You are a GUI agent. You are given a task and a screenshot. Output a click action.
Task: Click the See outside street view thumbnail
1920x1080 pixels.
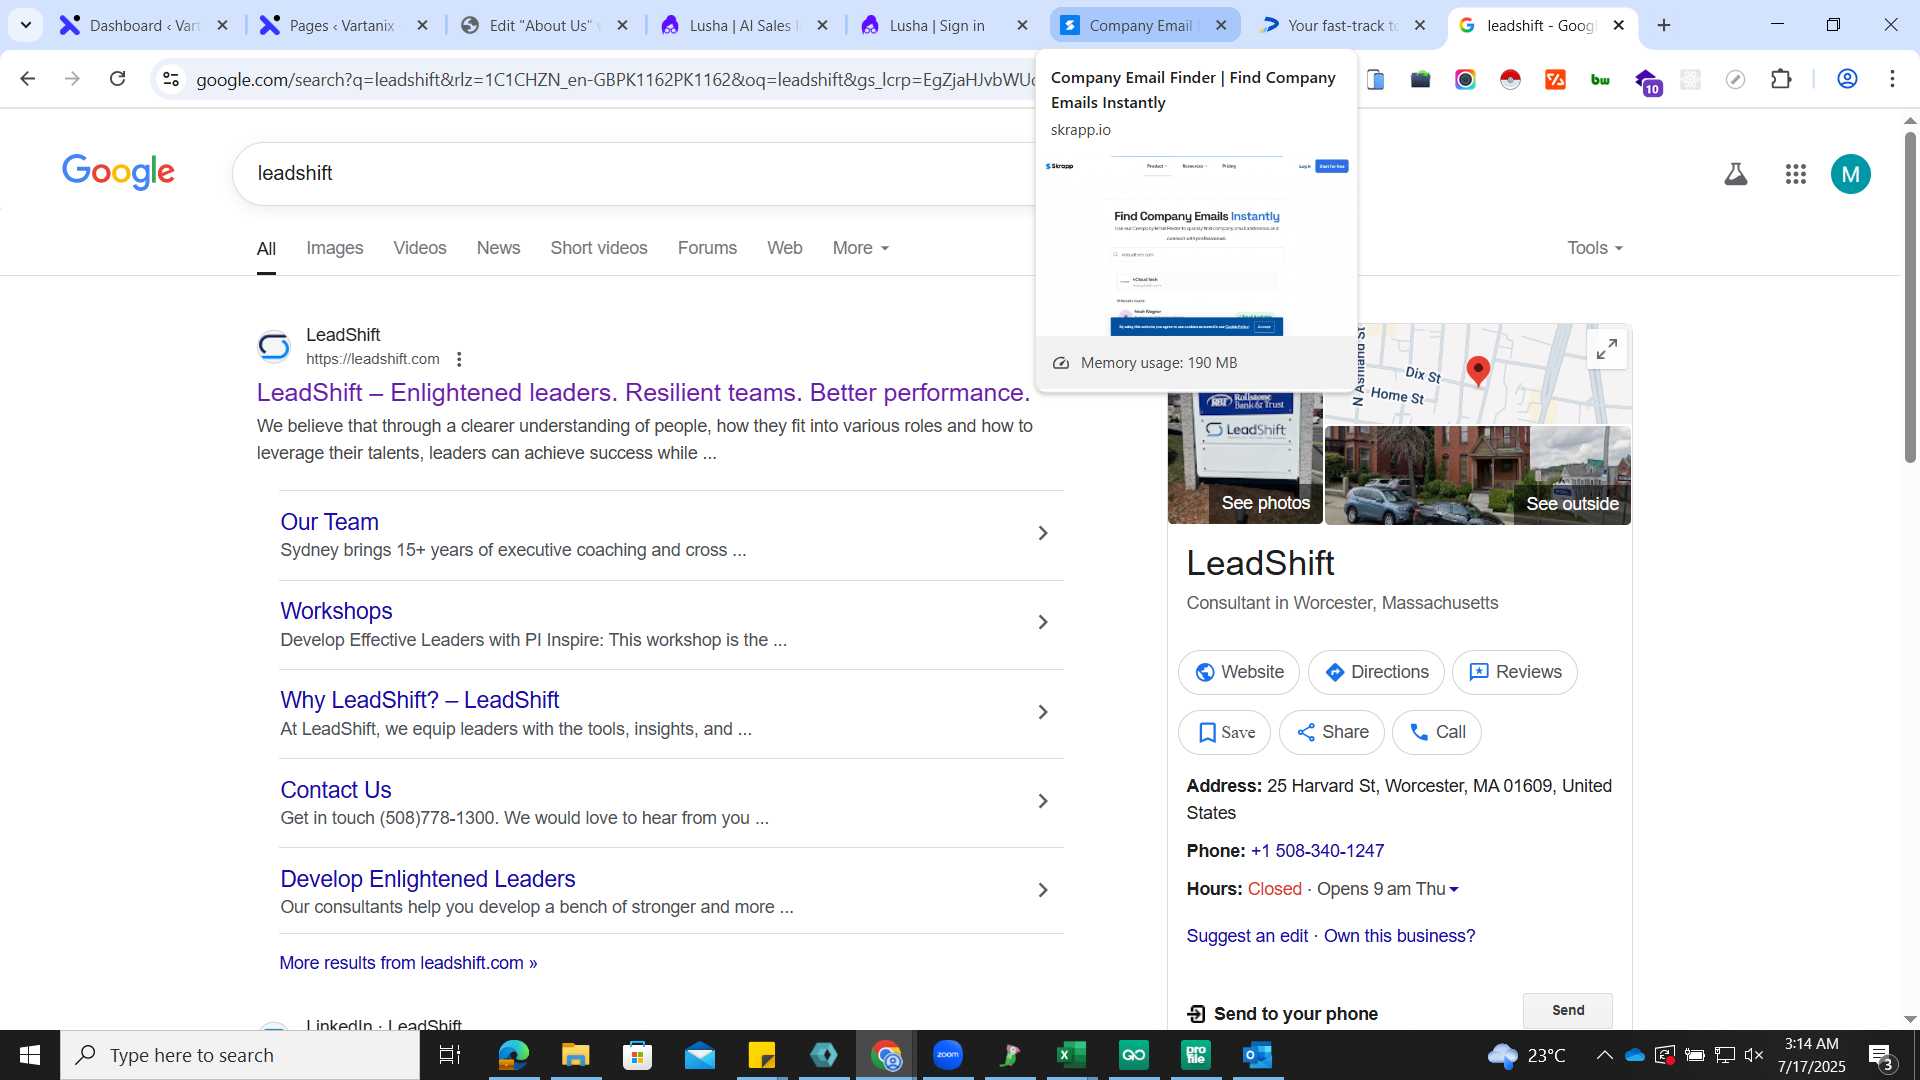point(1478,475)
